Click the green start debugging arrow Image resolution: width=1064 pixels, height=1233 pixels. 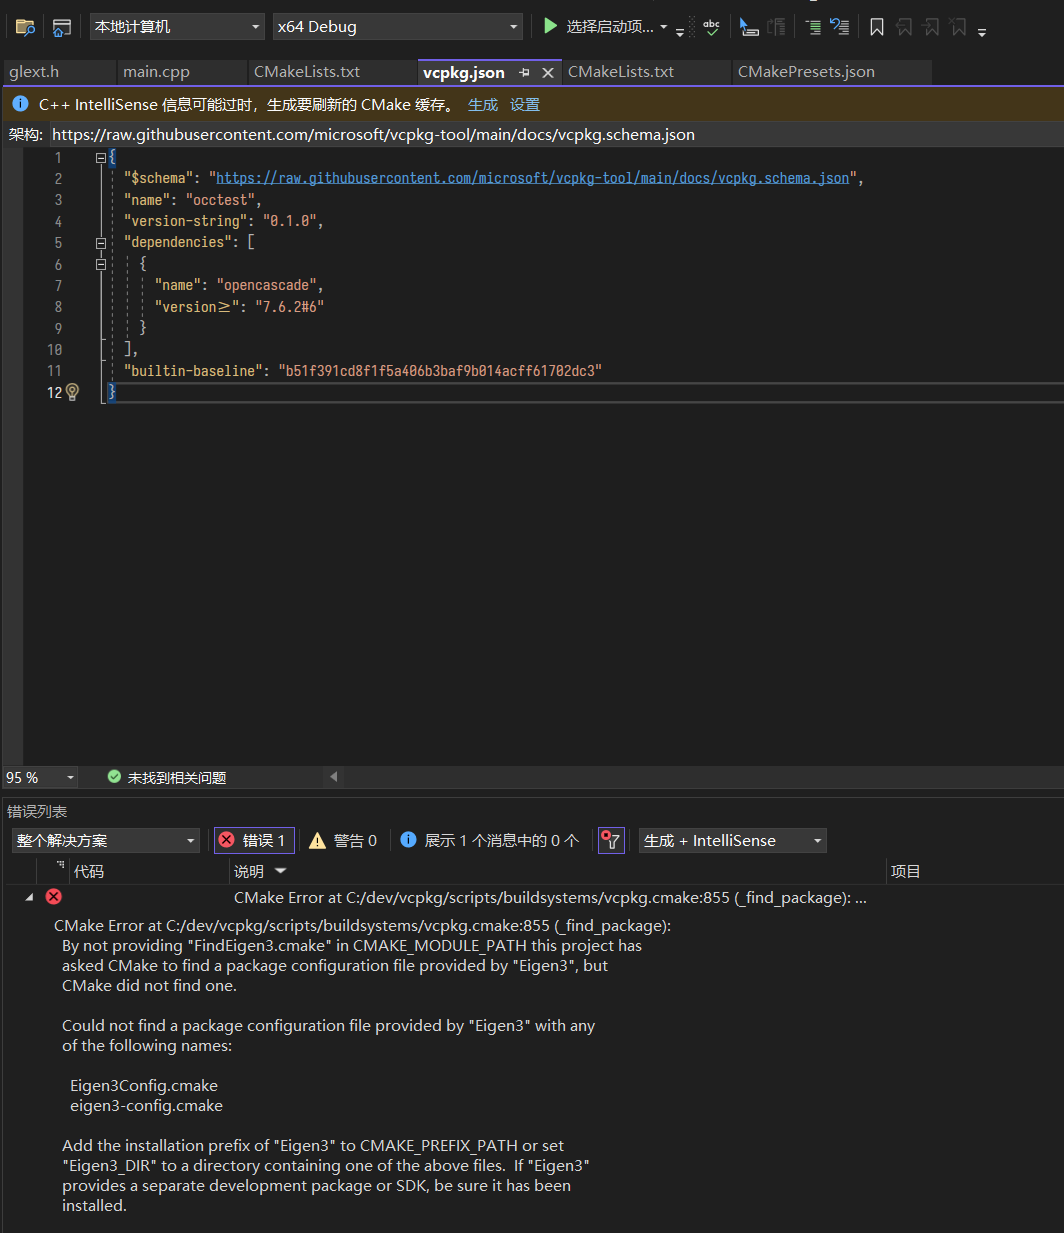[550, 26]
